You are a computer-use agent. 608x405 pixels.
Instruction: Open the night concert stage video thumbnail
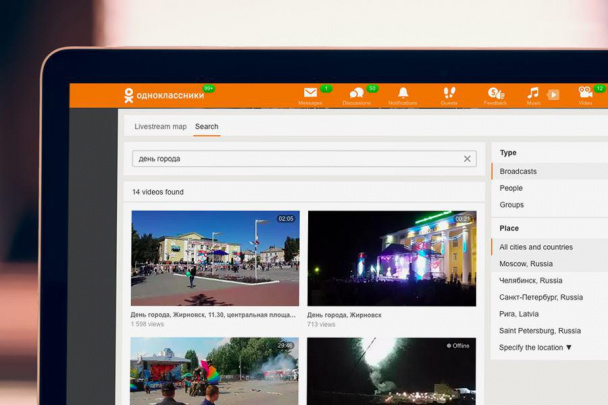[391, 257]
